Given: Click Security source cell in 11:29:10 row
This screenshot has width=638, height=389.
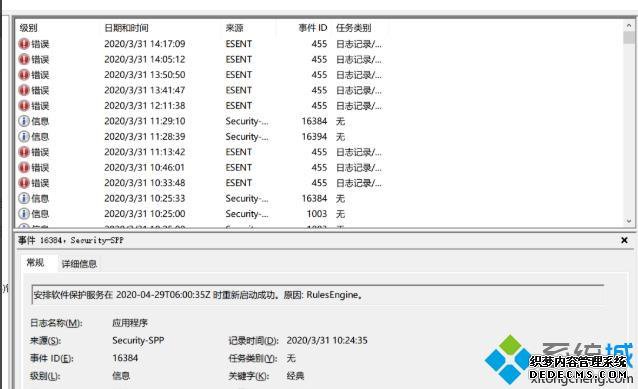Looking at the screenshot, I should [247, 121].
